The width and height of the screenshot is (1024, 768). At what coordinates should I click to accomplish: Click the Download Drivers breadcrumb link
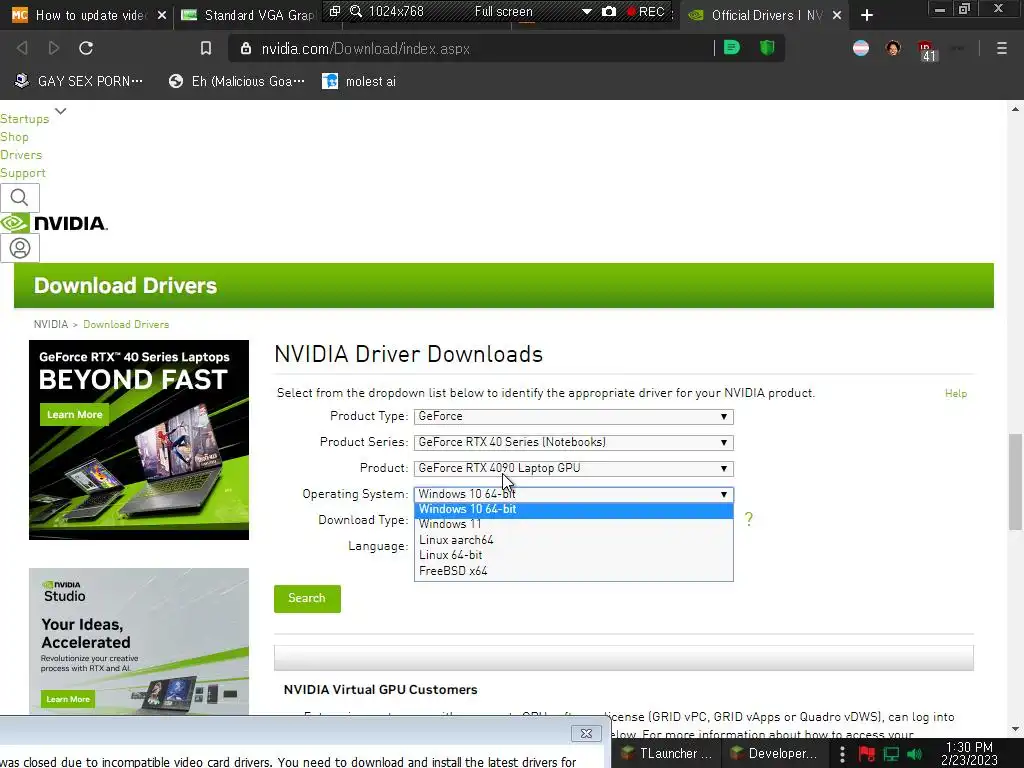[126, 325]
